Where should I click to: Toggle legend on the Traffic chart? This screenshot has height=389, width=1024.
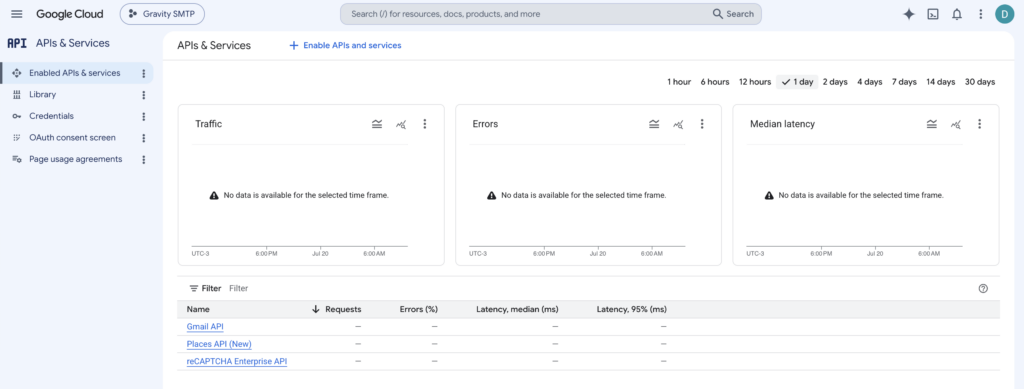(x=377, y=124)
